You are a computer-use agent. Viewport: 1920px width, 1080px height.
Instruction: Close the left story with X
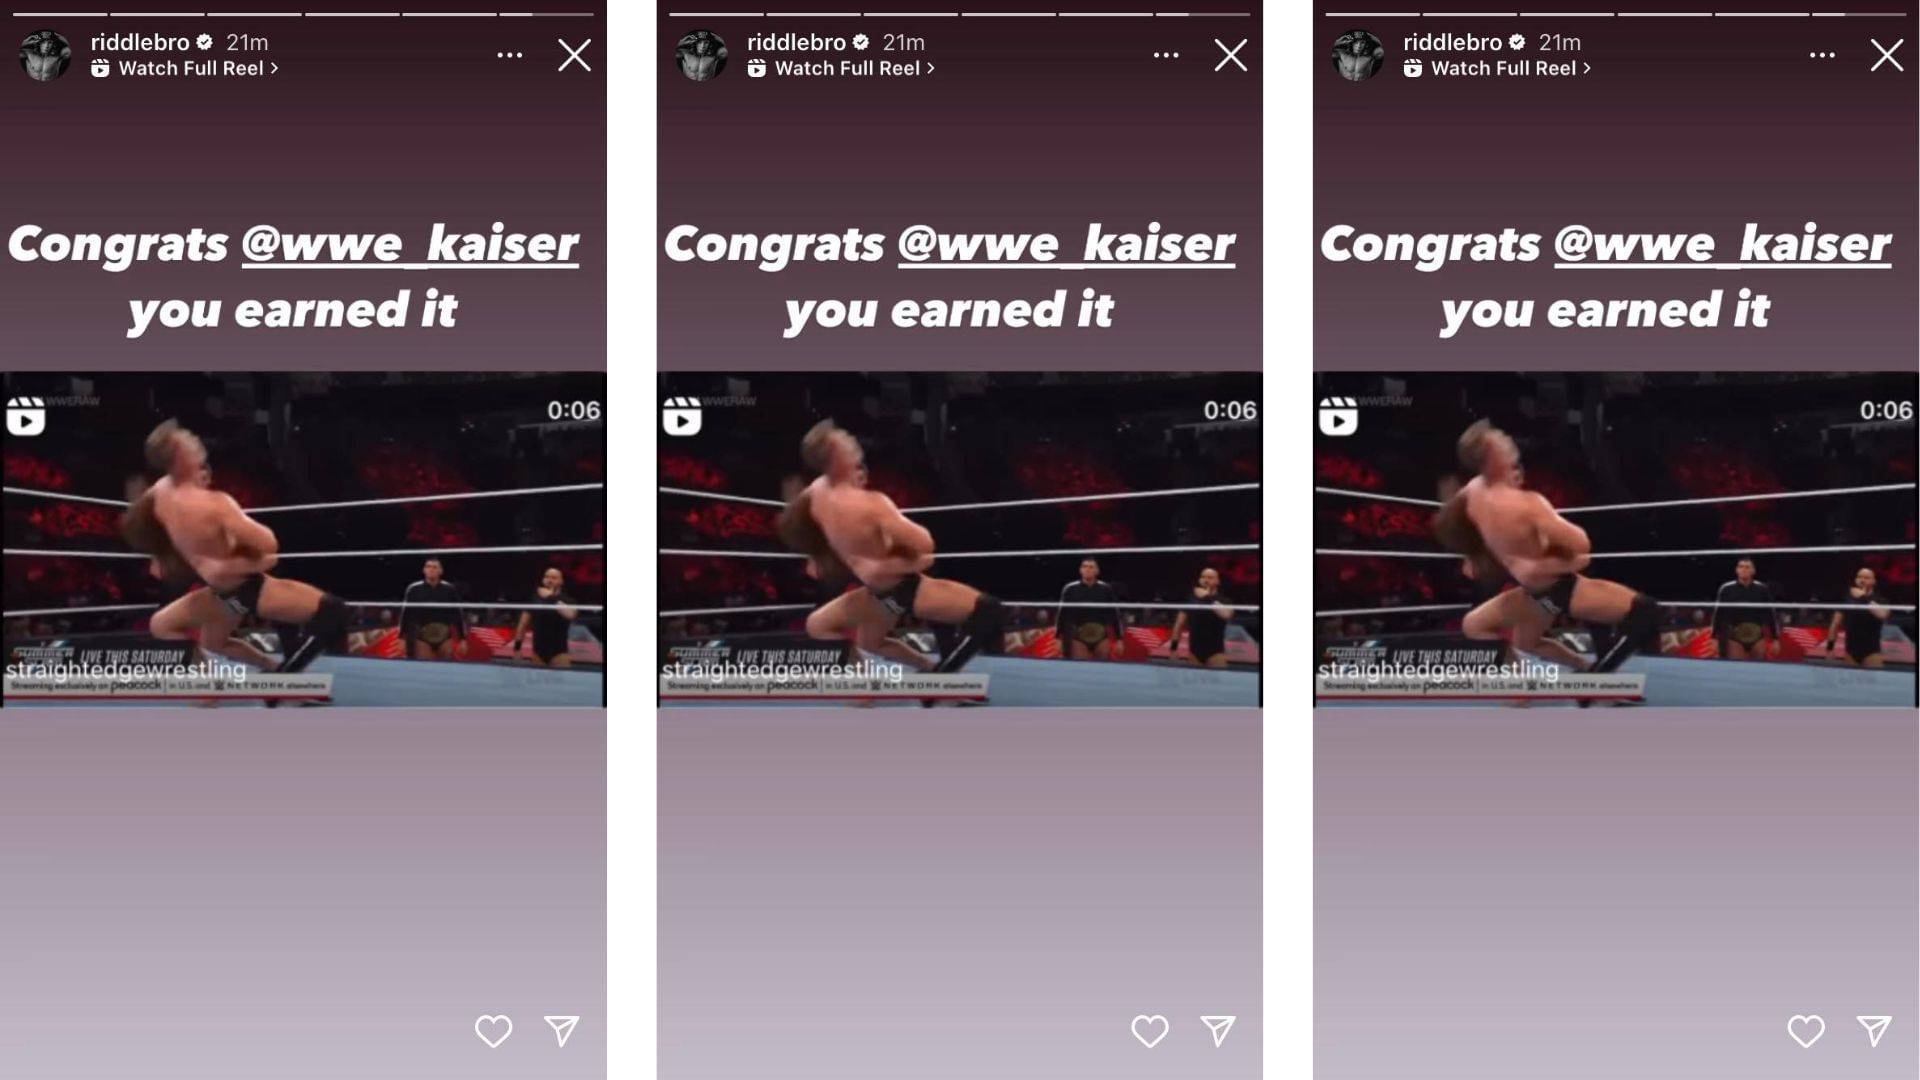coord(574,55)
